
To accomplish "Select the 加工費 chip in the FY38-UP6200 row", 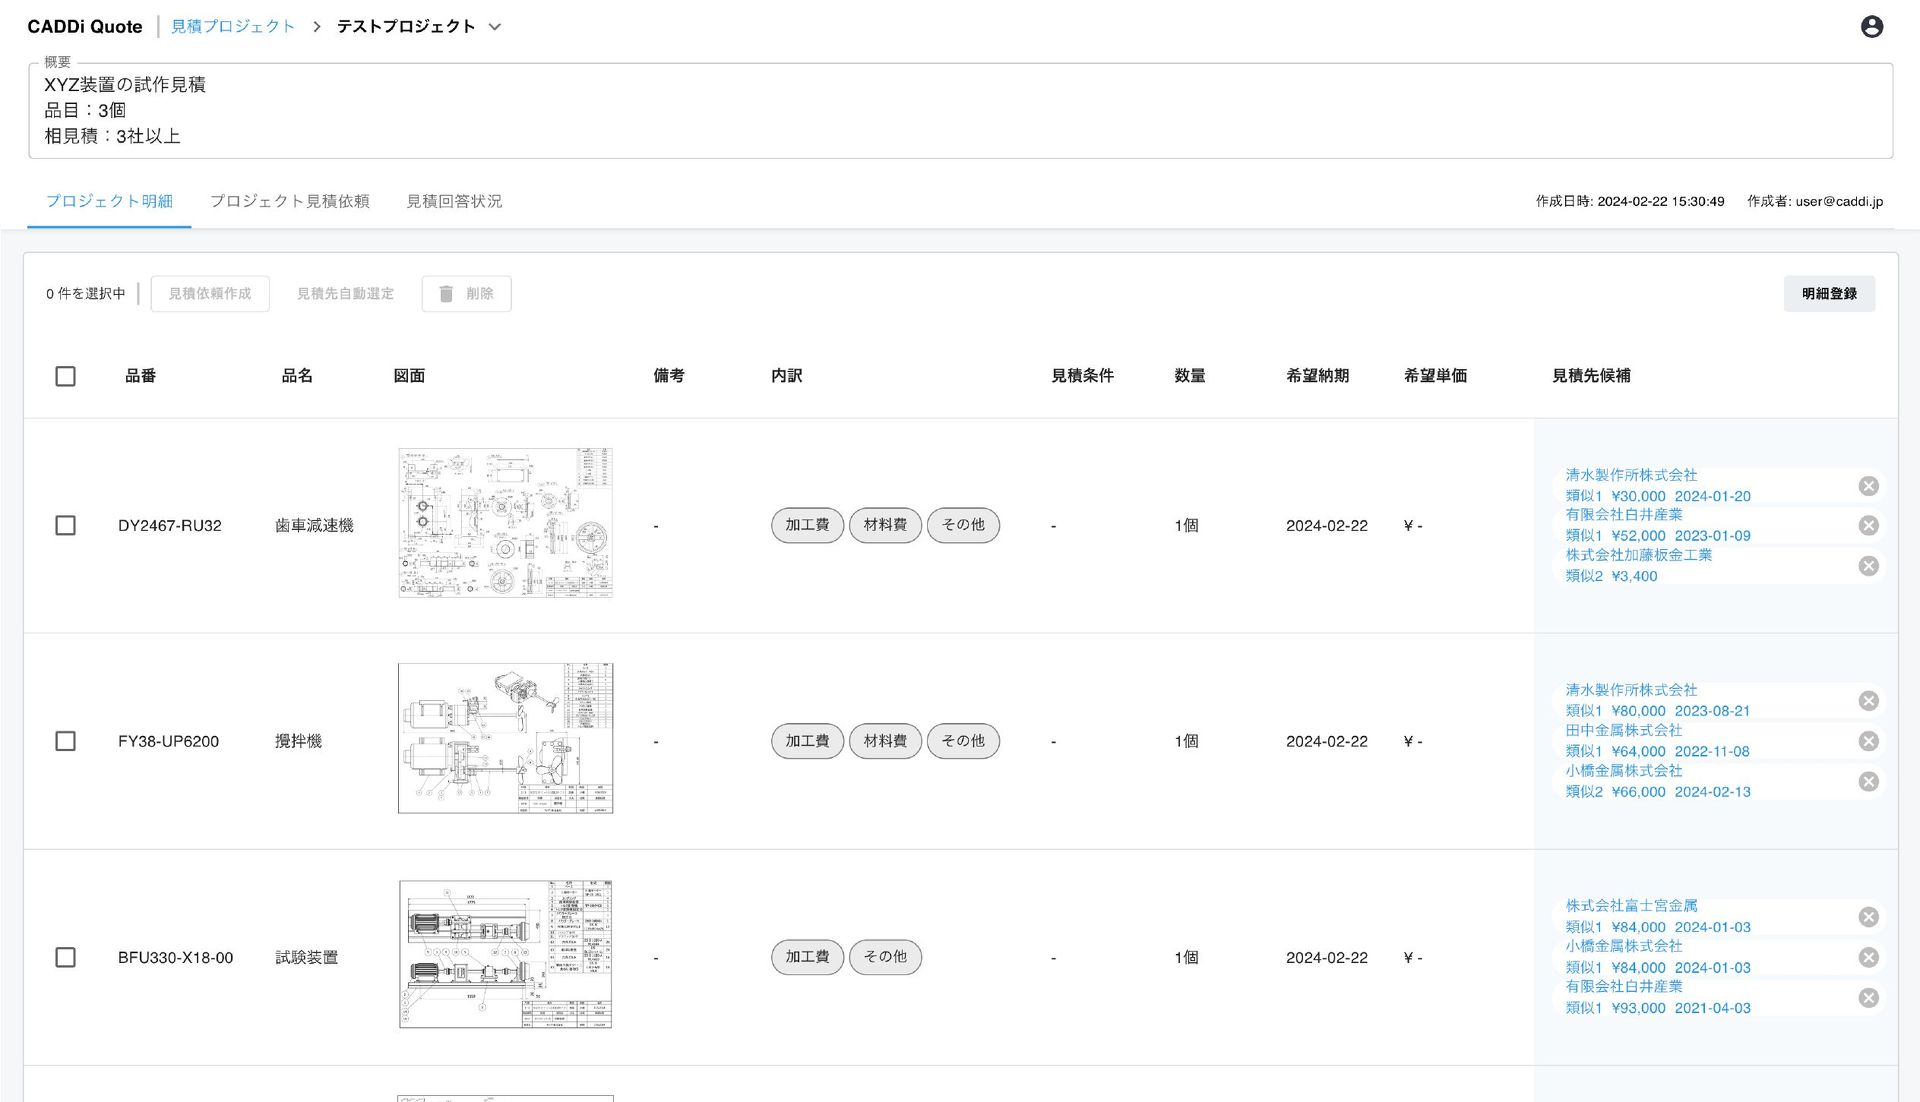I will 807,740.
